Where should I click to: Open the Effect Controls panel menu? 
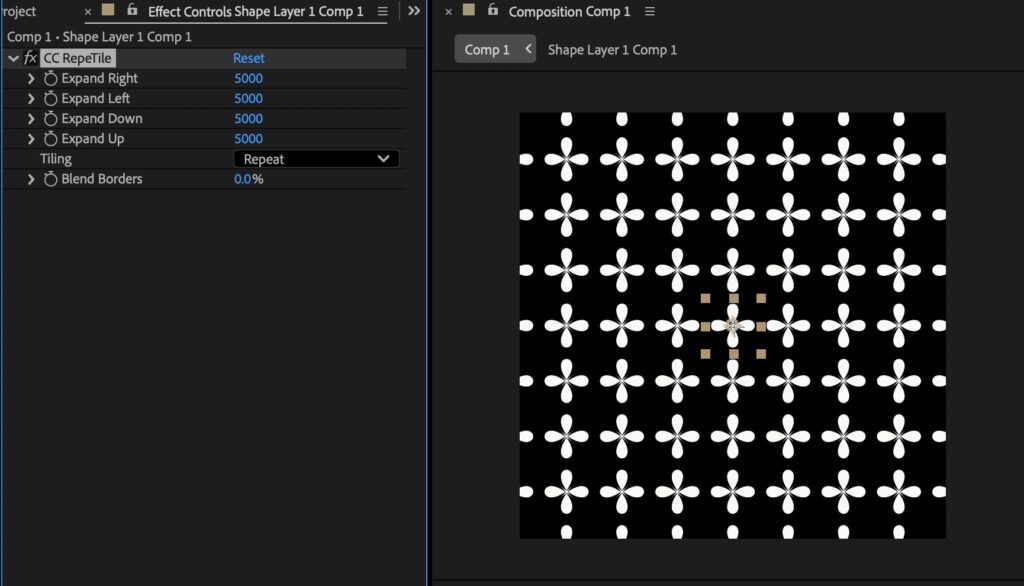click(x=382, y=12)
